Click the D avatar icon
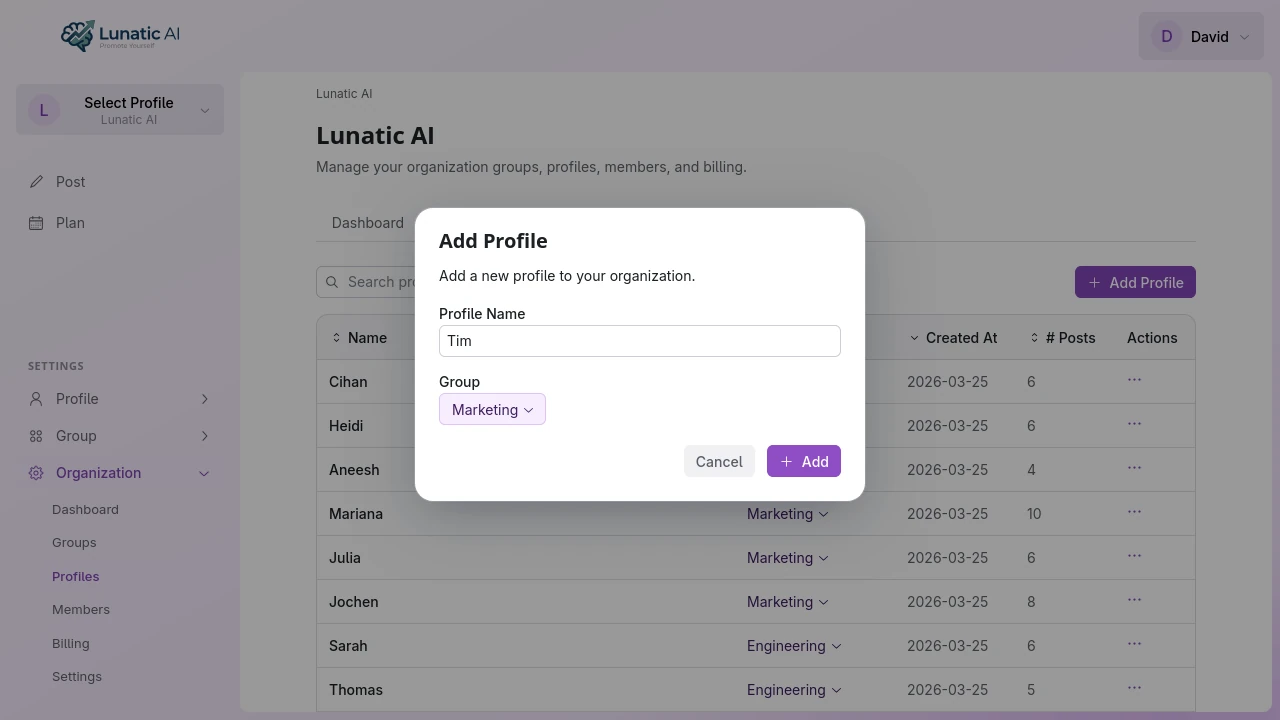This screenshot has width=1280, height=720. click(x=1166, y=36)
